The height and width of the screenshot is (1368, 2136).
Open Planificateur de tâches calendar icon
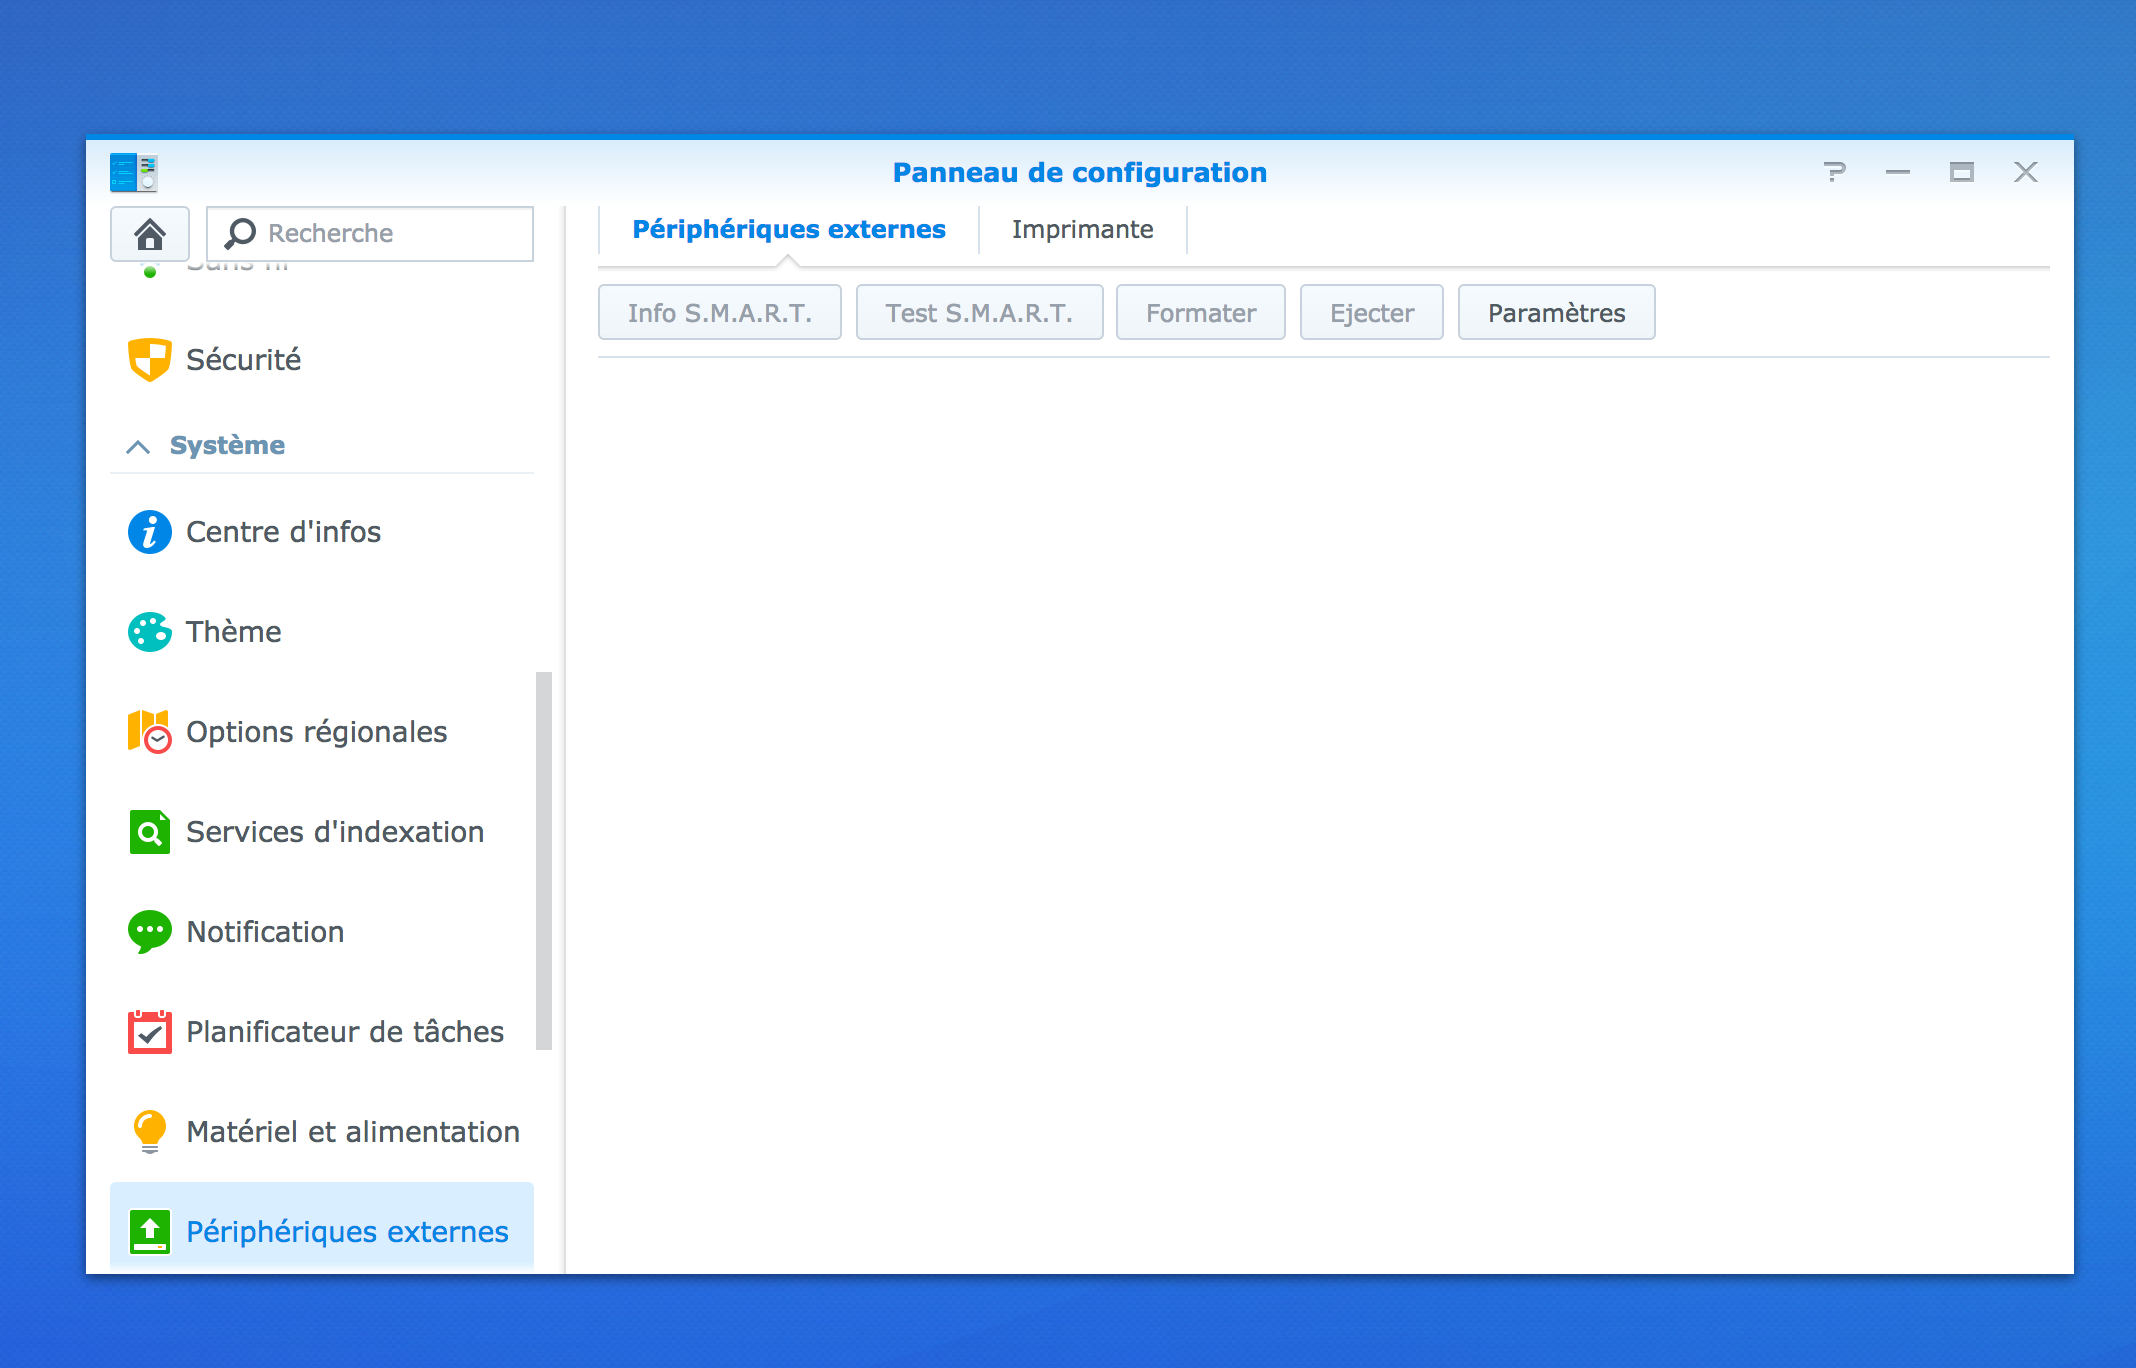[150, 1032]
